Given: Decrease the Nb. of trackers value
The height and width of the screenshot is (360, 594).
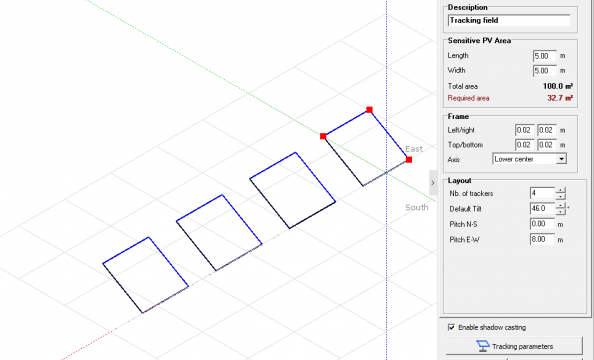Looking at the screenshot, I should tap(561, 196).
